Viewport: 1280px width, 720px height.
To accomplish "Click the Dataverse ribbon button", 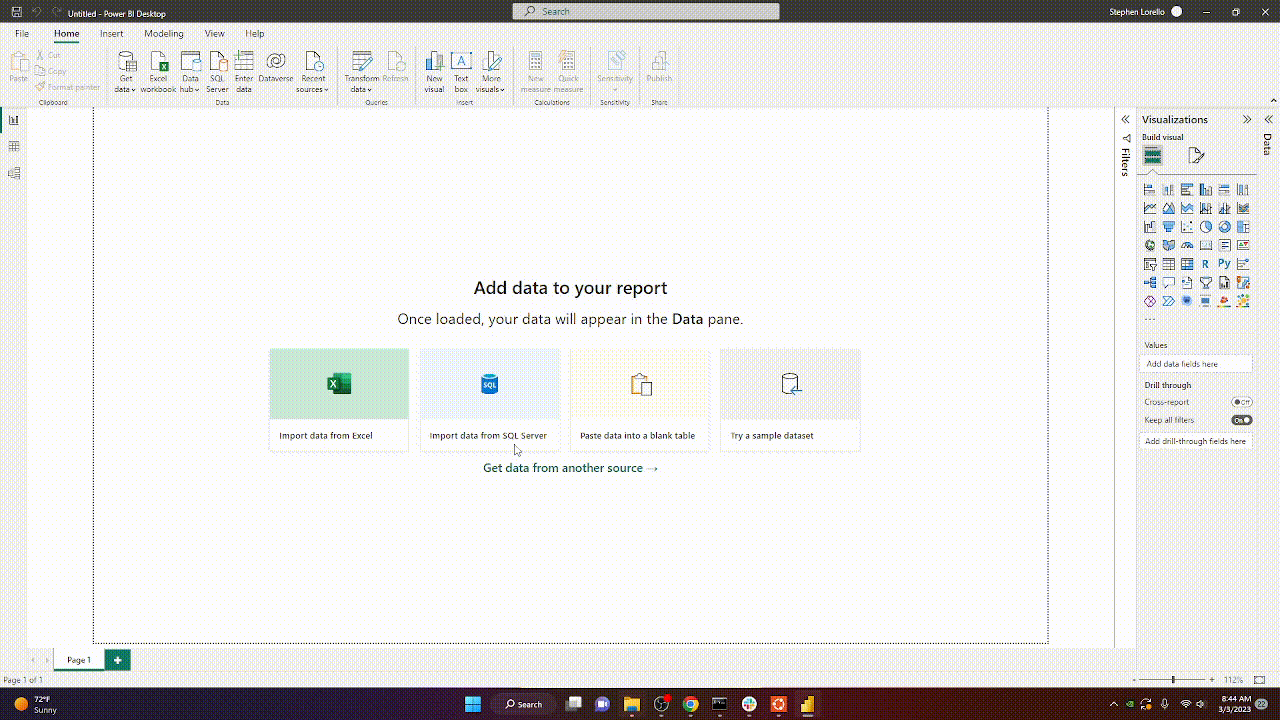I will click(x=275, y=68).
